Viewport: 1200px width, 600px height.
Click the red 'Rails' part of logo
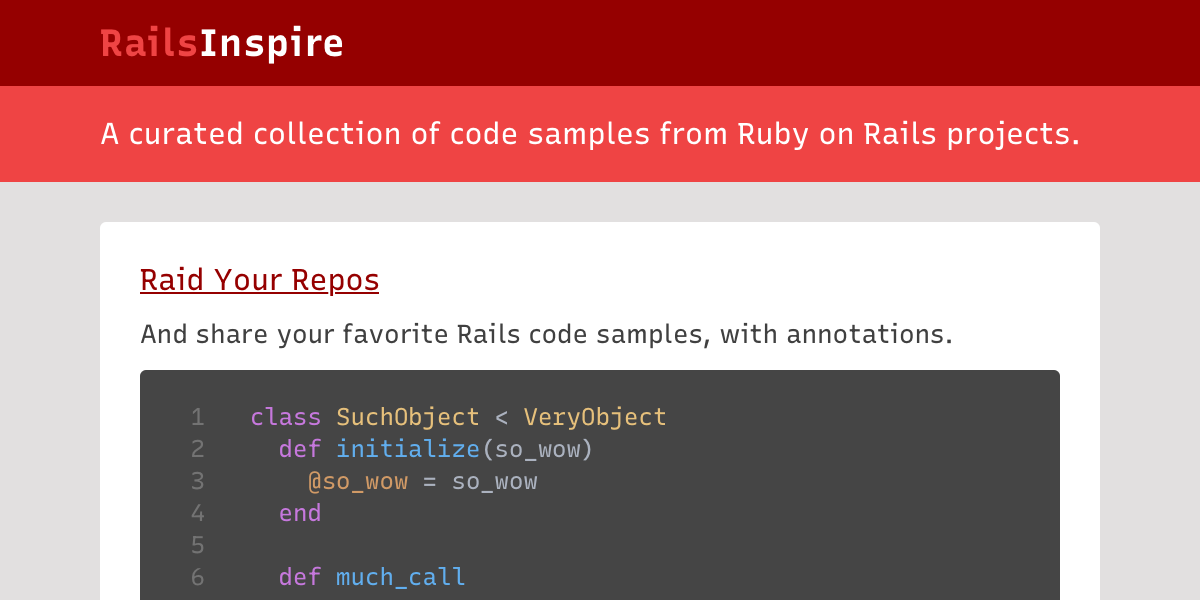coord(149,43)
